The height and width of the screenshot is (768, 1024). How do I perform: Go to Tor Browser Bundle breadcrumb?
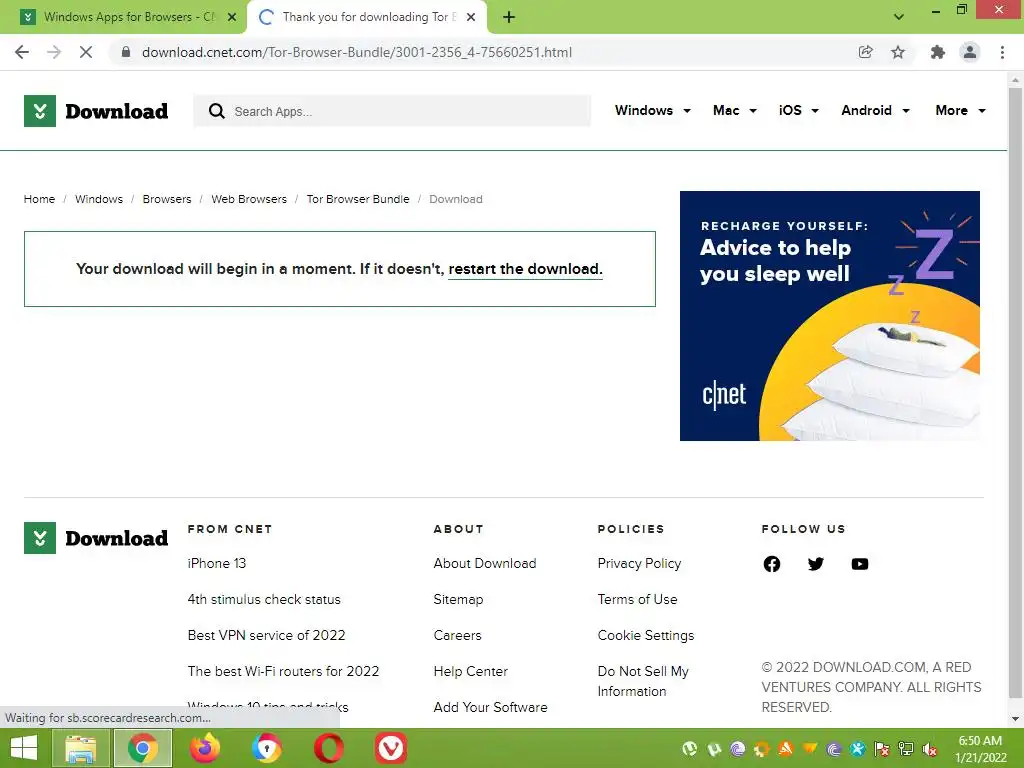point(358,199)
